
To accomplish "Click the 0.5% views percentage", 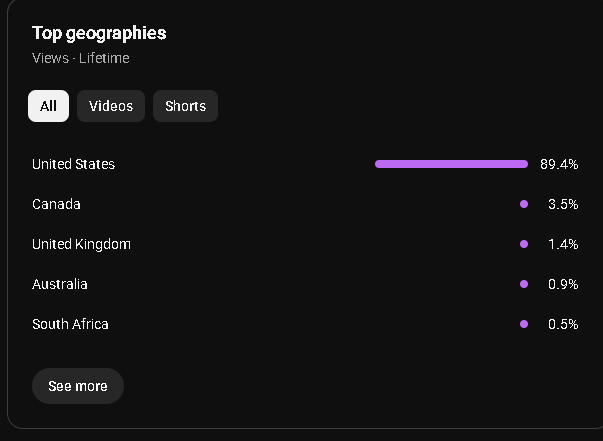I will pos(563,324).
